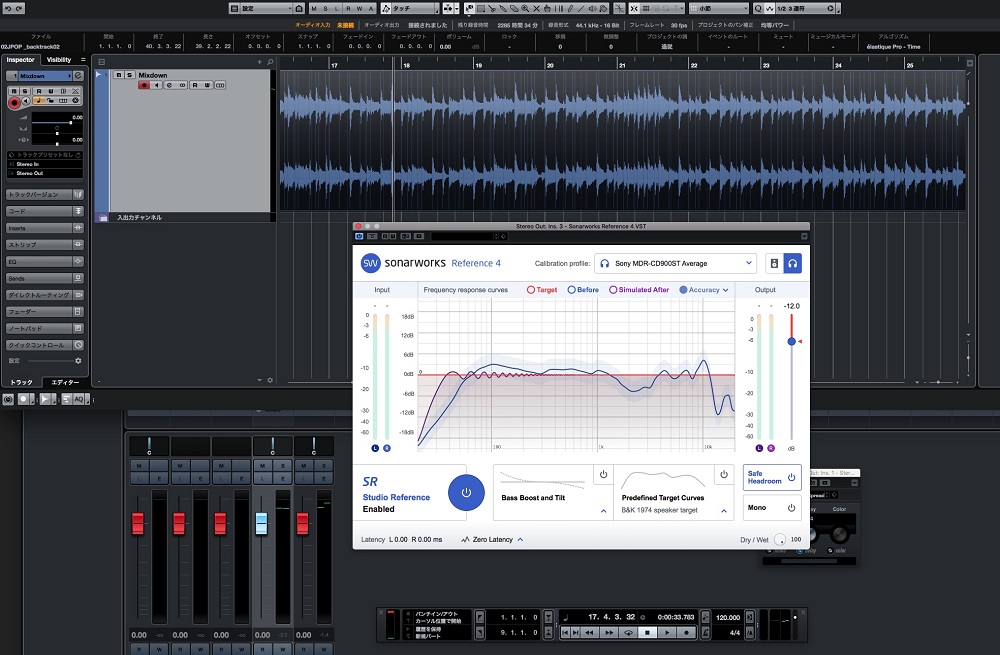The image size is (1000, 655).
Task: Click the Inspector settings gear icon
Action: pyautogui.click(x=78, y=361)
